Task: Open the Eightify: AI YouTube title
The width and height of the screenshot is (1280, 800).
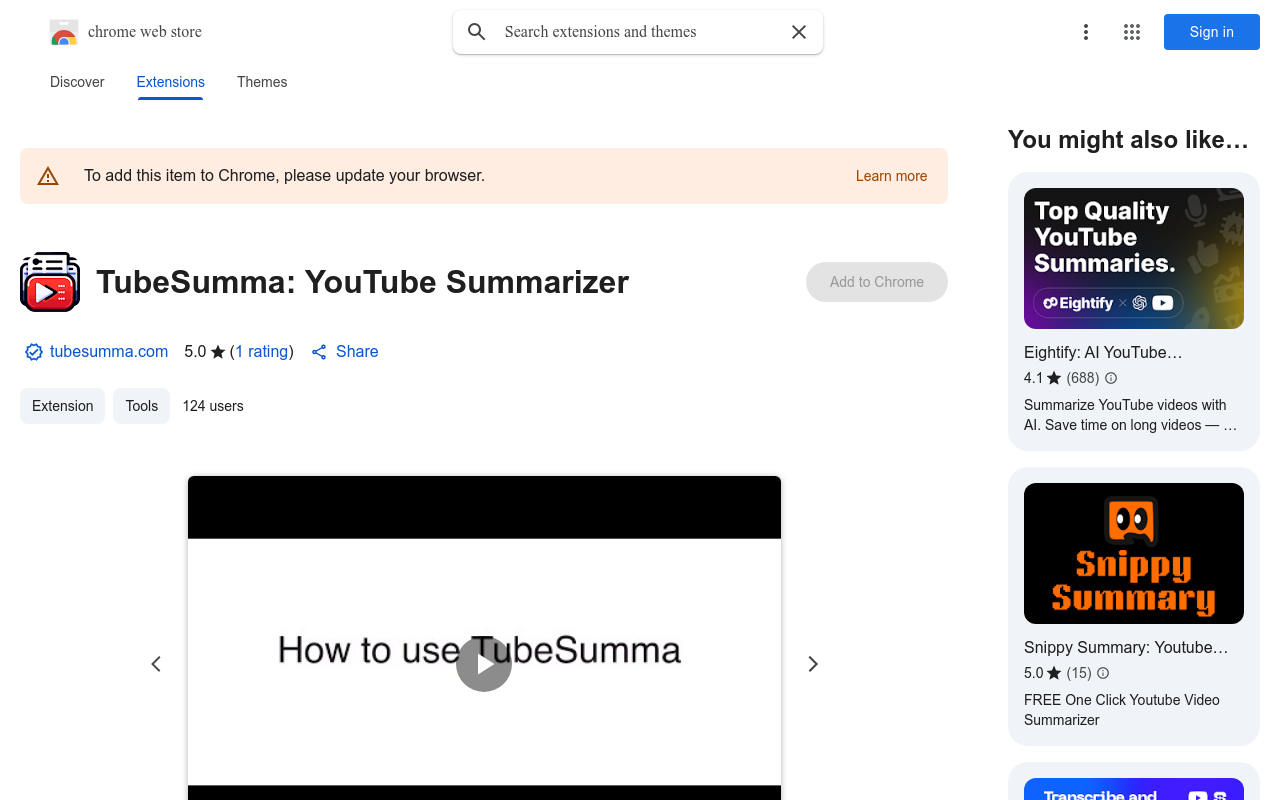Action: pos(1103,352)
